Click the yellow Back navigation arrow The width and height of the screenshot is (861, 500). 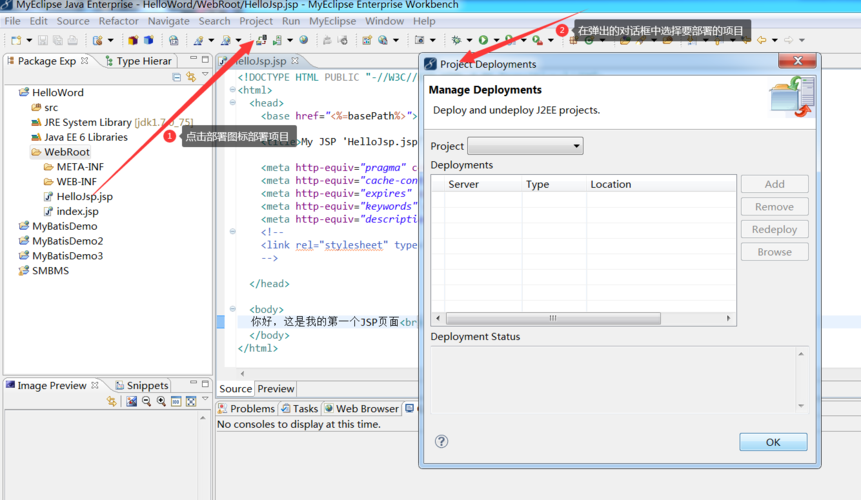click(762, 40)
